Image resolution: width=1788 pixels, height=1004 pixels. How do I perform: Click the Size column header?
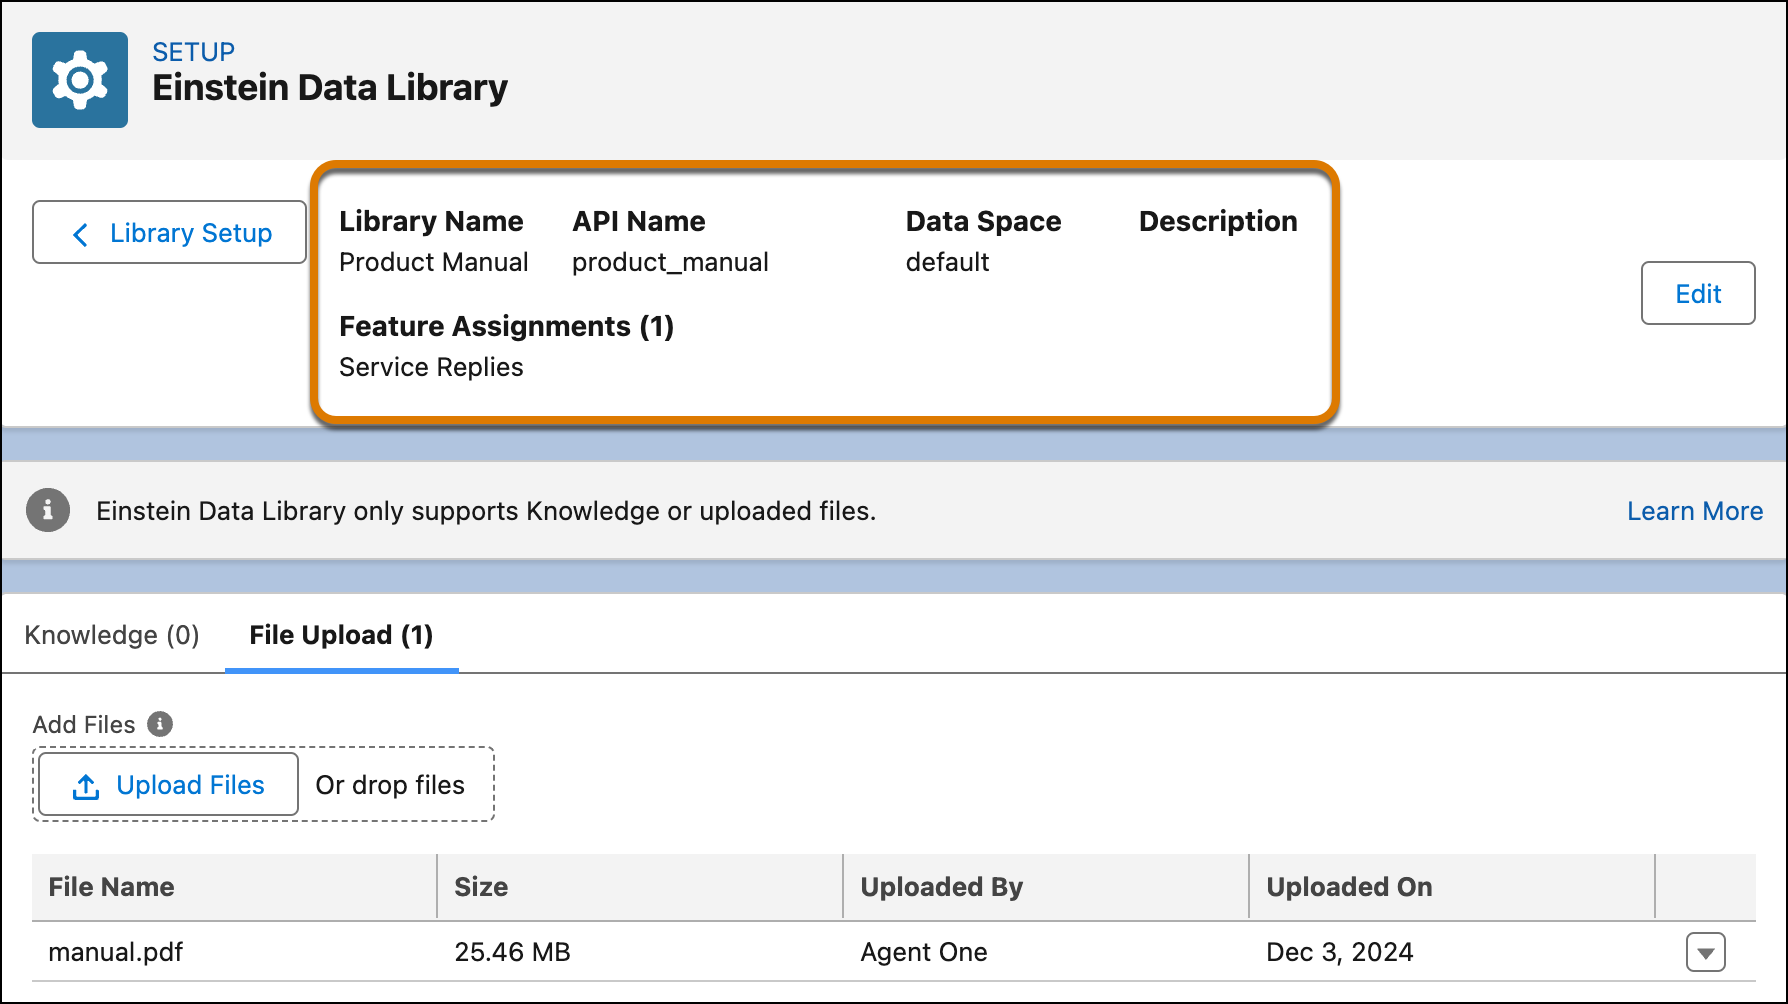tap(481, 887)
